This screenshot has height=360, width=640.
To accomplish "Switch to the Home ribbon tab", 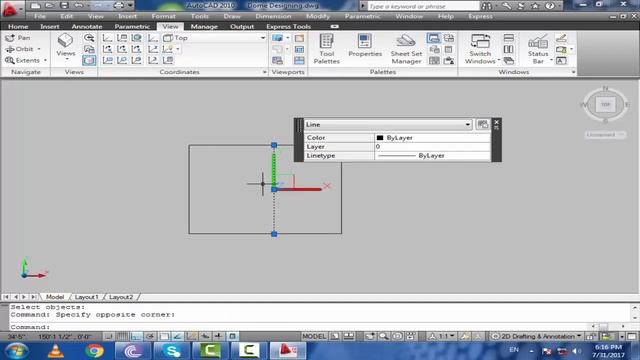I will click(18, 27).
